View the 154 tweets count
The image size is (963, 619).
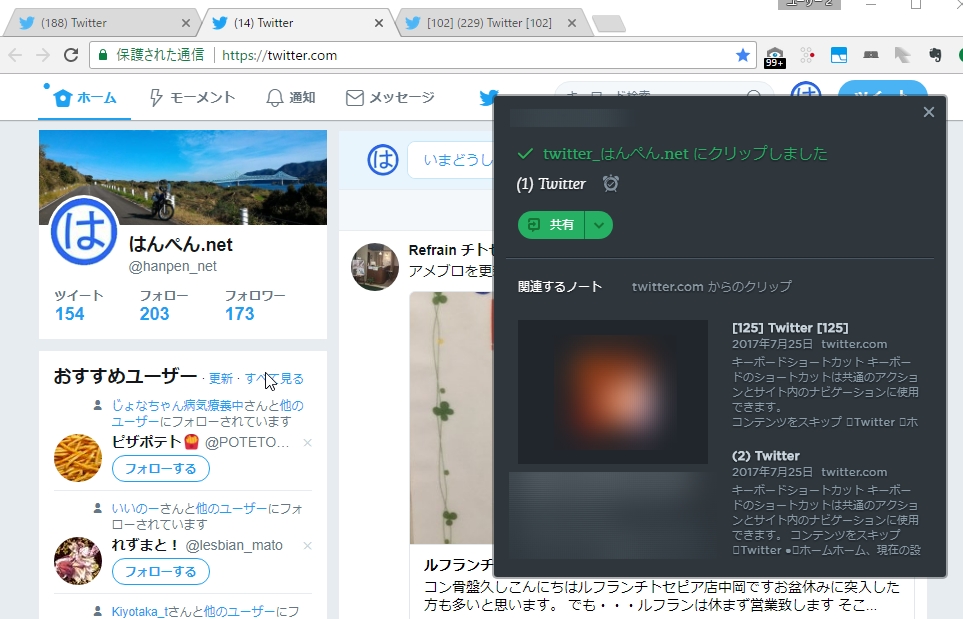[70, 313]
